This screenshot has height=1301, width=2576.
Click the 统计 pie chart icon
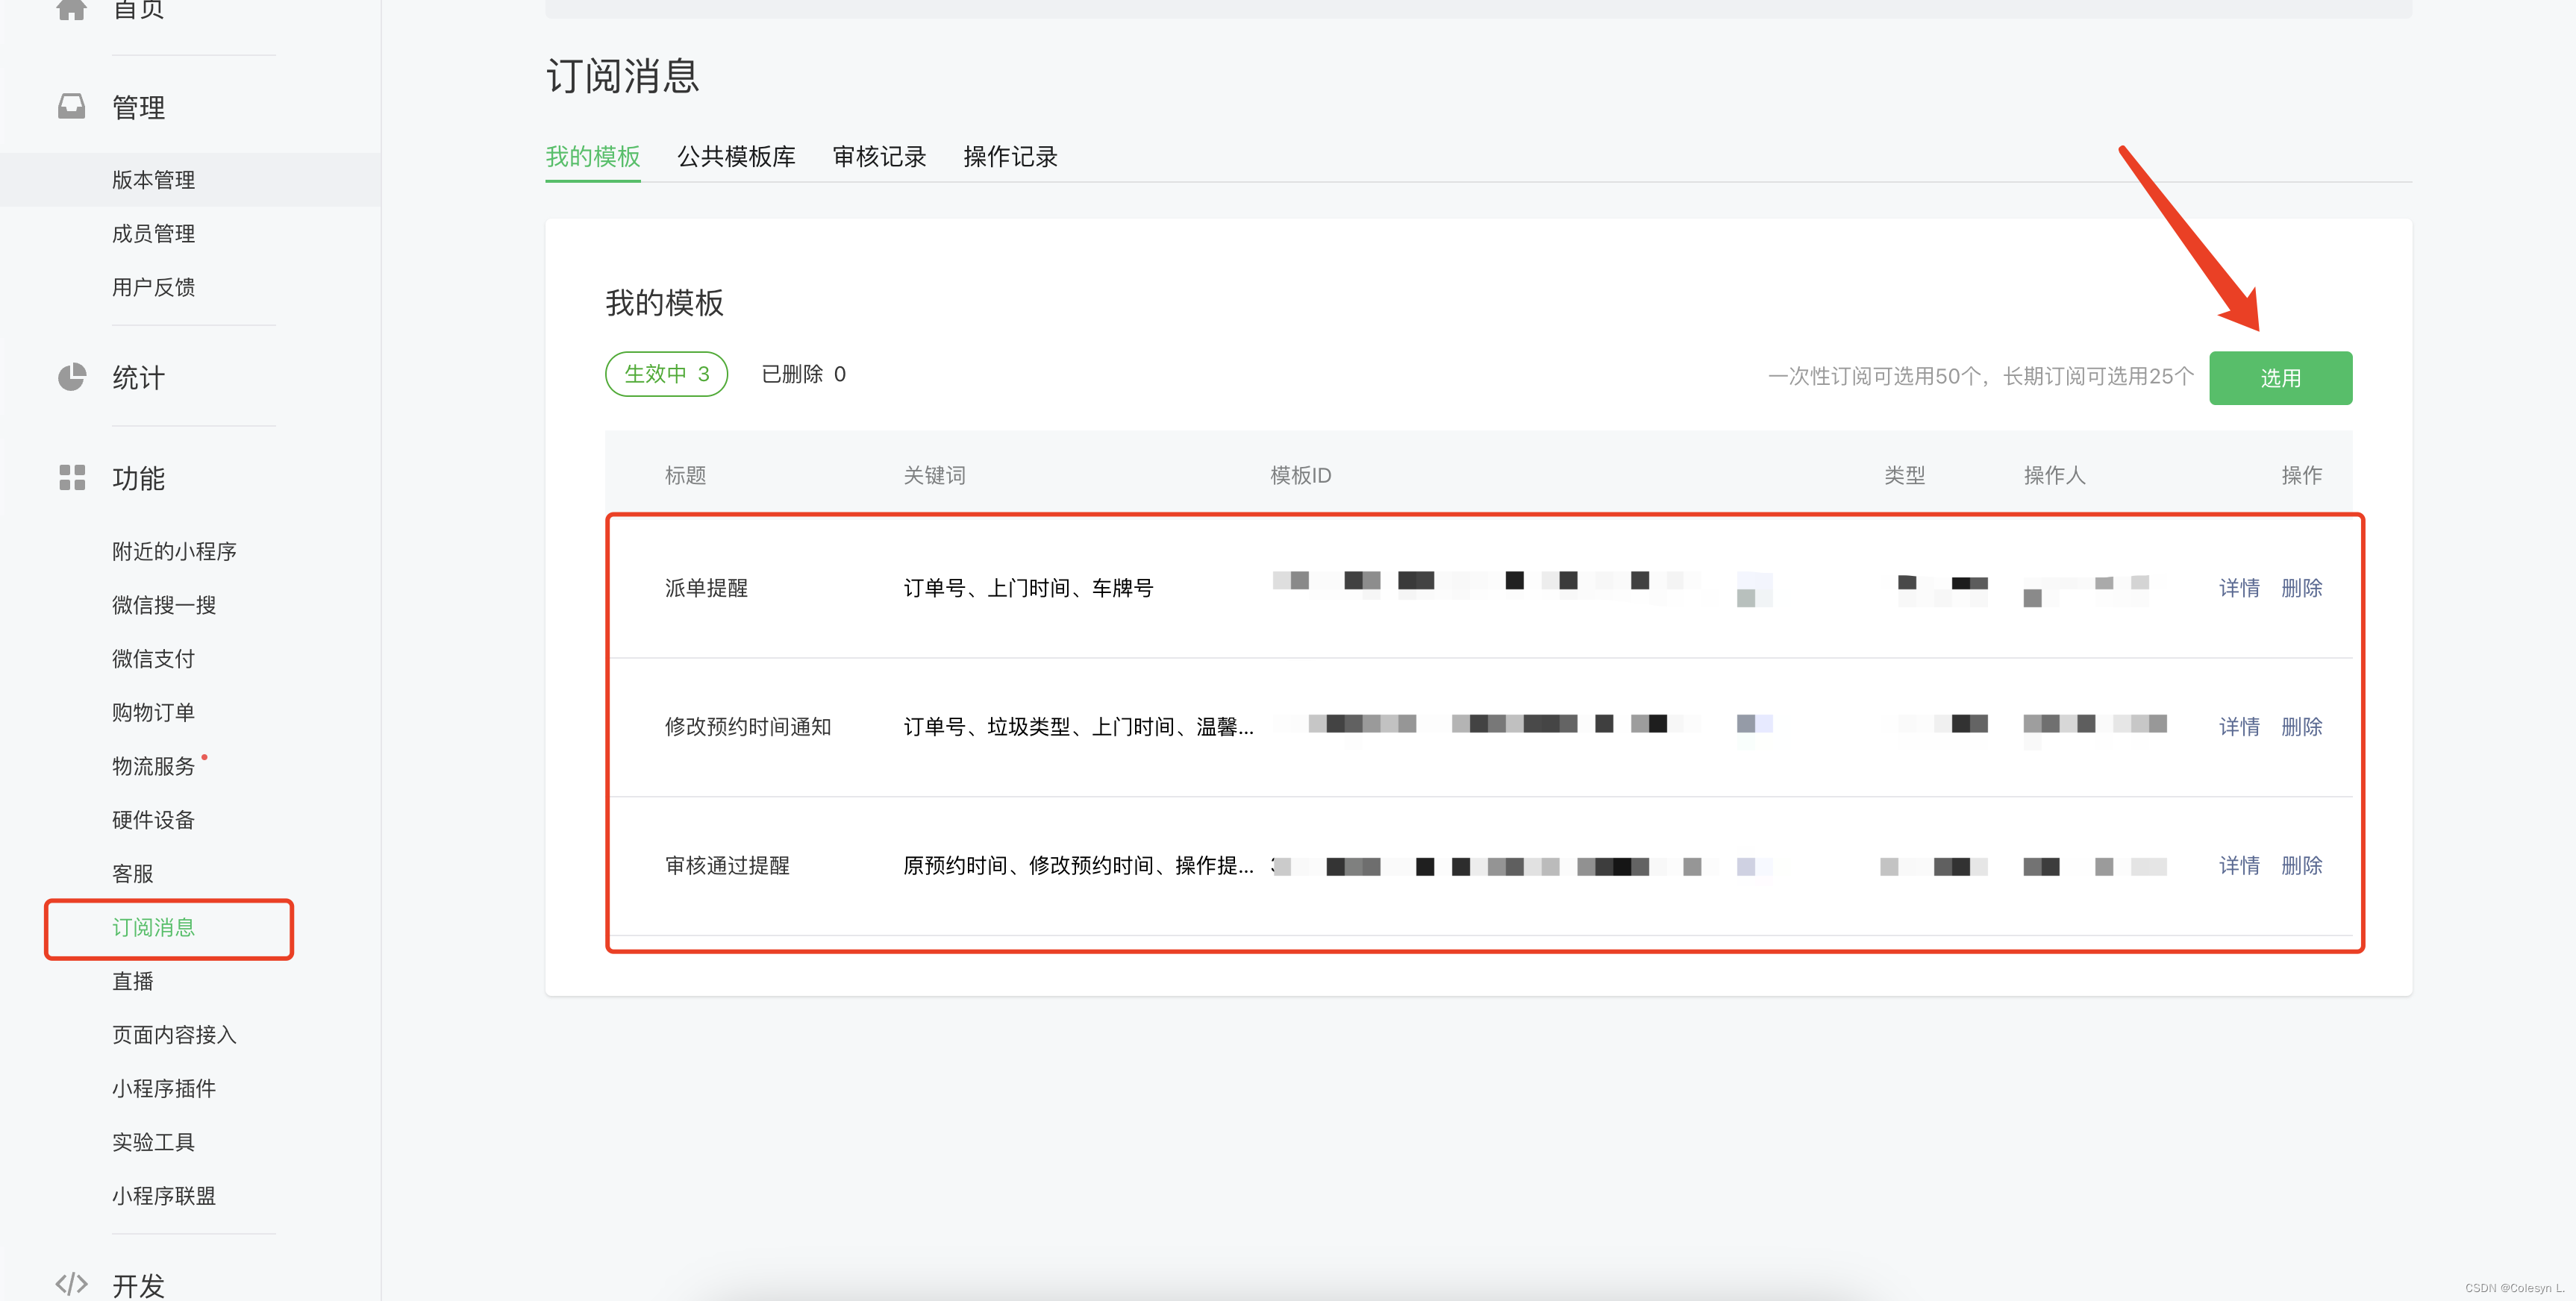click(x=71, y=377)
